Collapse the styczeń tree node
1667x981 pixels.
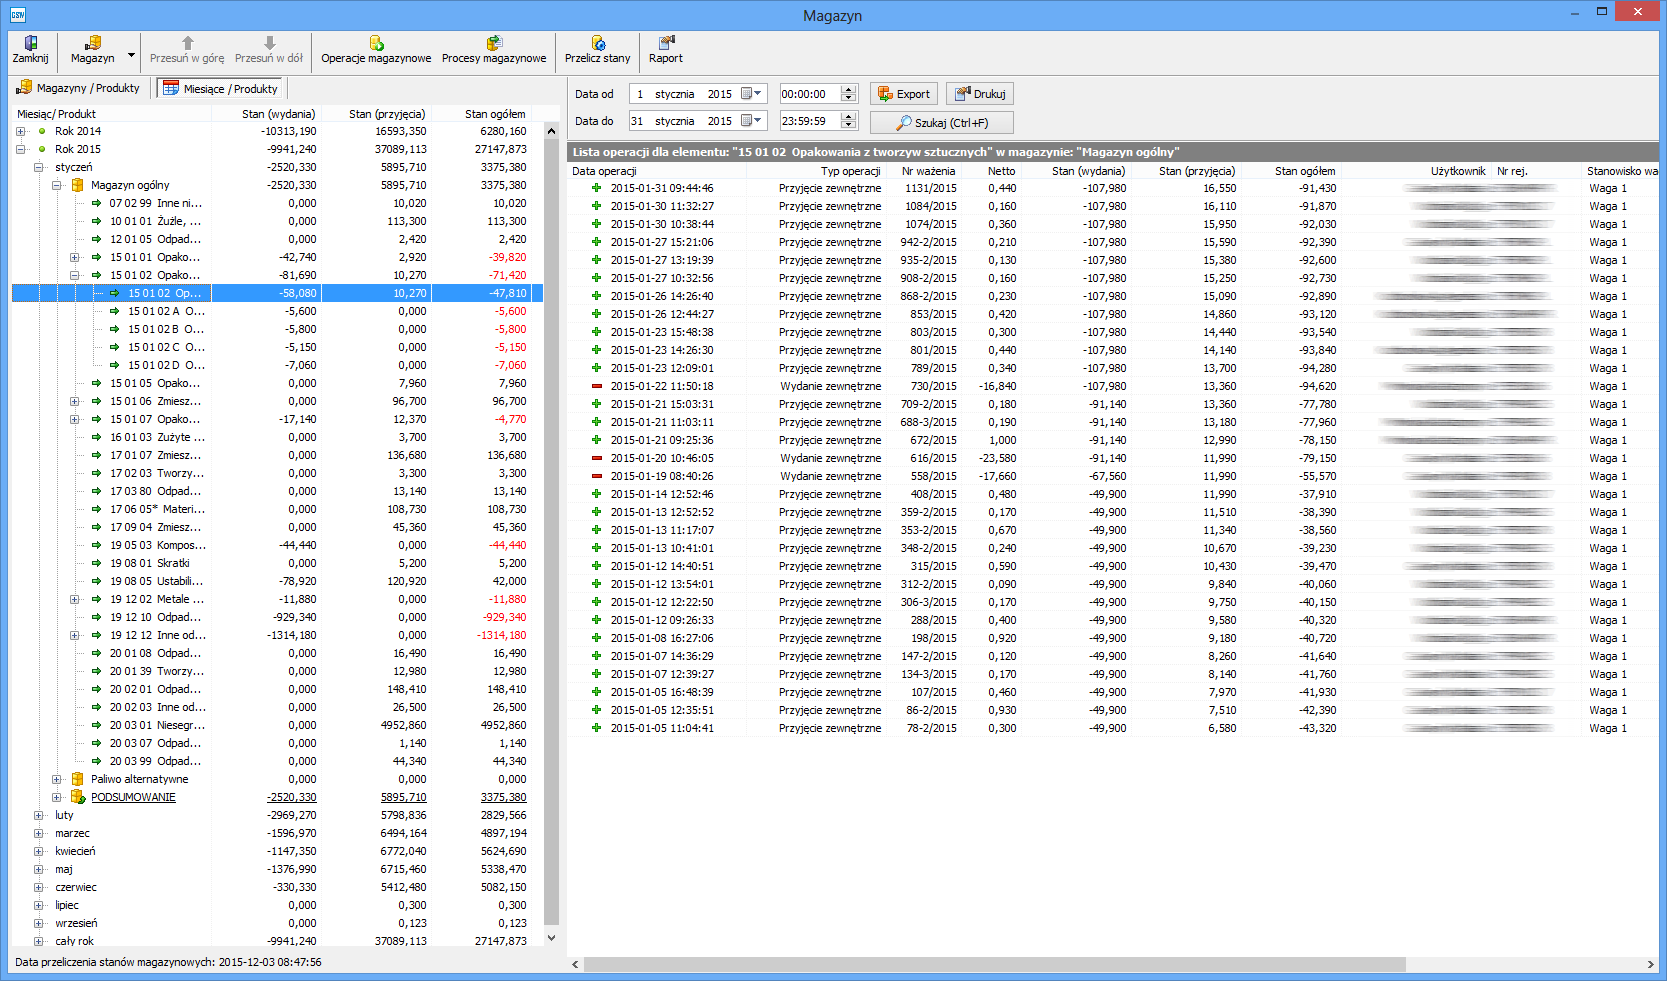(39, 167)
